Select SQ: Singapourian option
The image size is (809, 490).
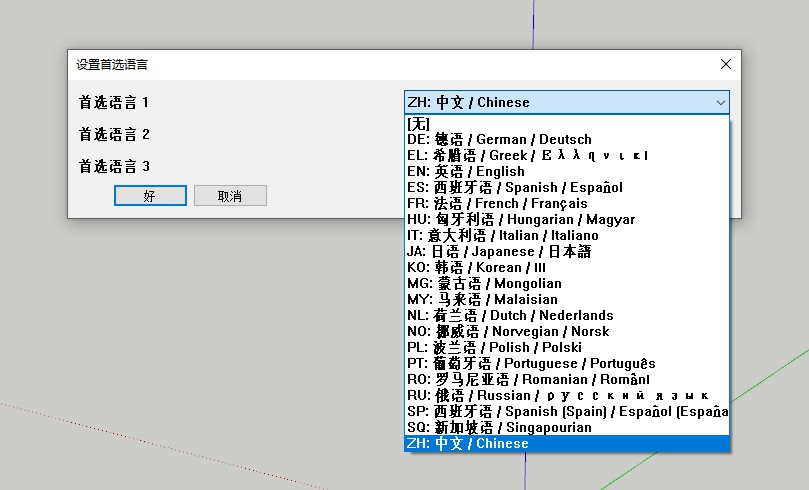[499, 428]
